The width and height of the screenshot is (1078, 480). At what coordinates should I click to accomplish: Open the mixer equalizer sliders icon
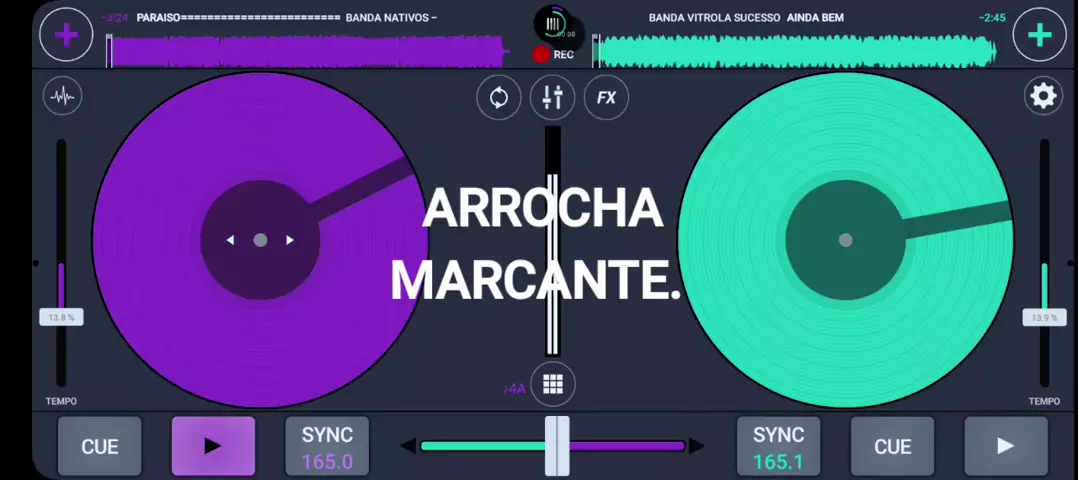552,97
